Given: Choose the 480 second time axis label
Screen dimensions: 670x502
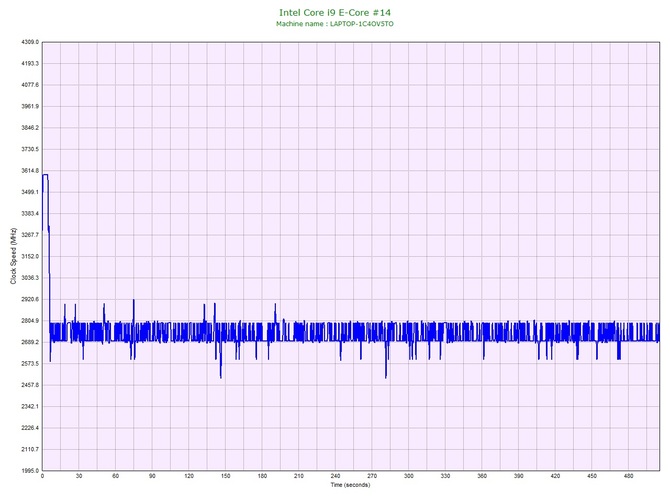Looking at the screenshot, I should [x=628, y=477].
